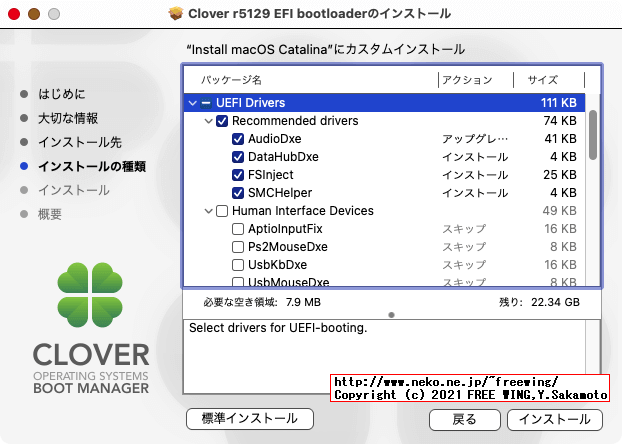Uncheck the SMCHelper checkbox

point(238,193)
